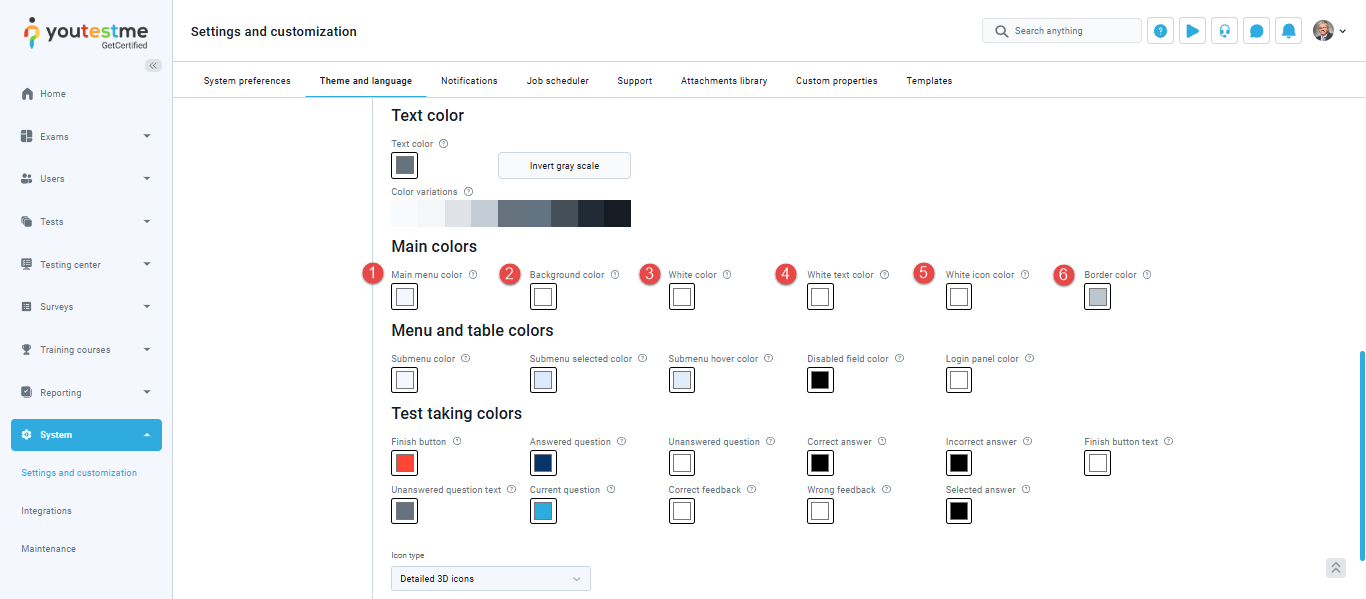Click the scroll-to-top double arrow icon

(1335, 568)
